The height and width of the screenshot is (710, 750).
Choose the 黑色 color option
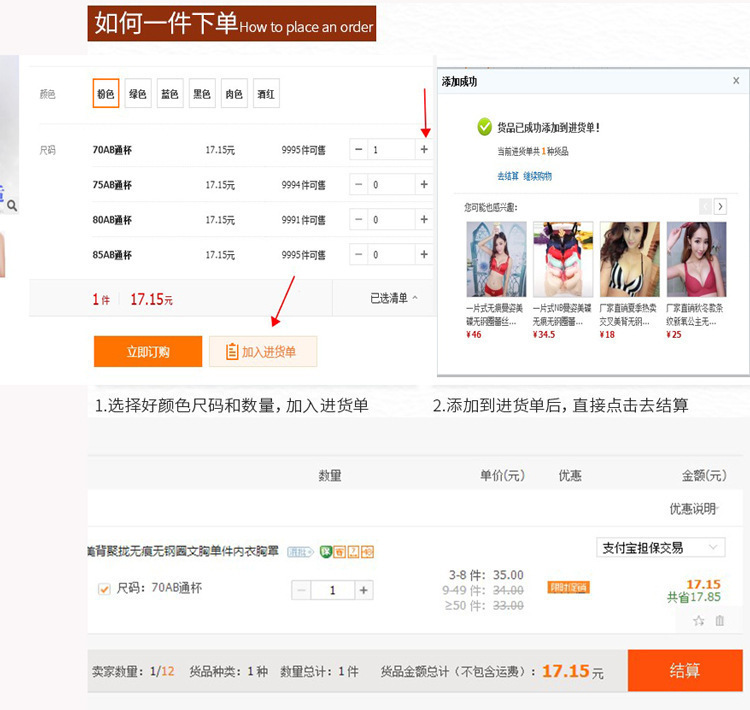click(x=202, y=93)
